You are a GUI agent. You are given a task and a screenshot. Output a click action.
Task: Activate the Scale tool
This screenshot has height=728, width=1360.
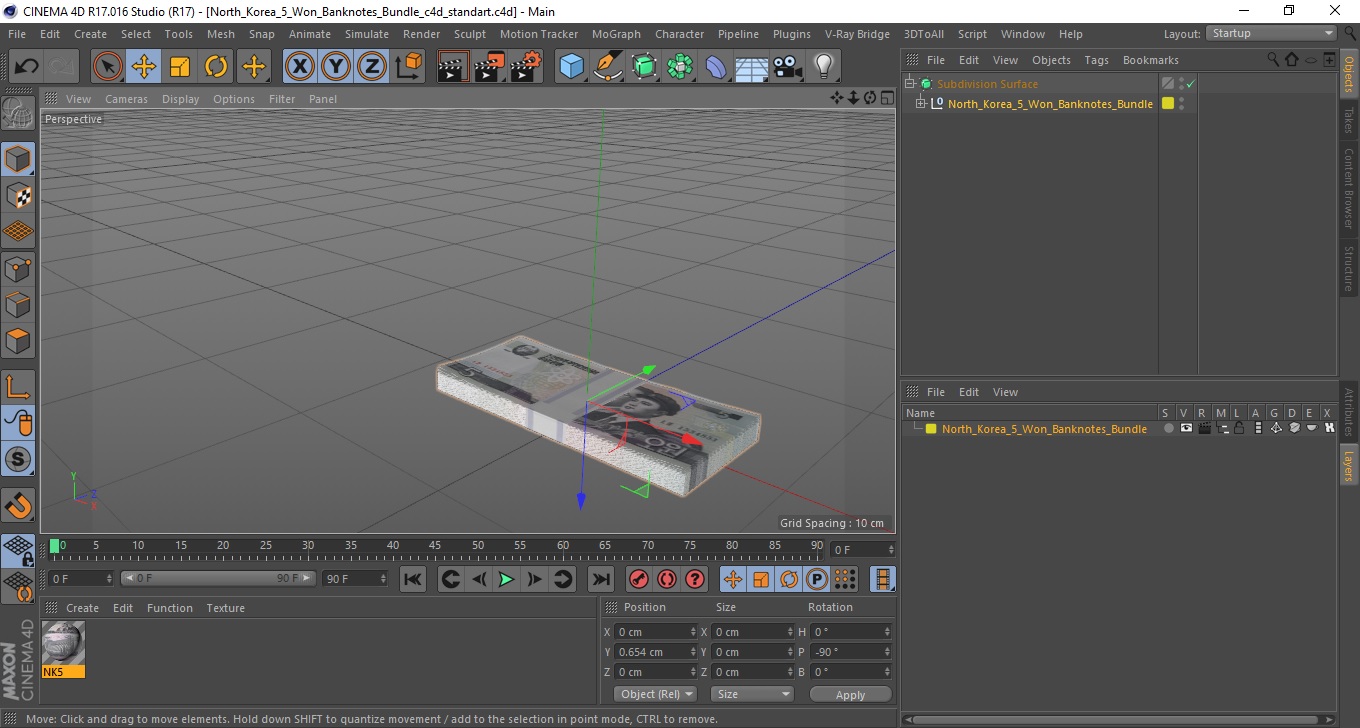coord(180,67)
